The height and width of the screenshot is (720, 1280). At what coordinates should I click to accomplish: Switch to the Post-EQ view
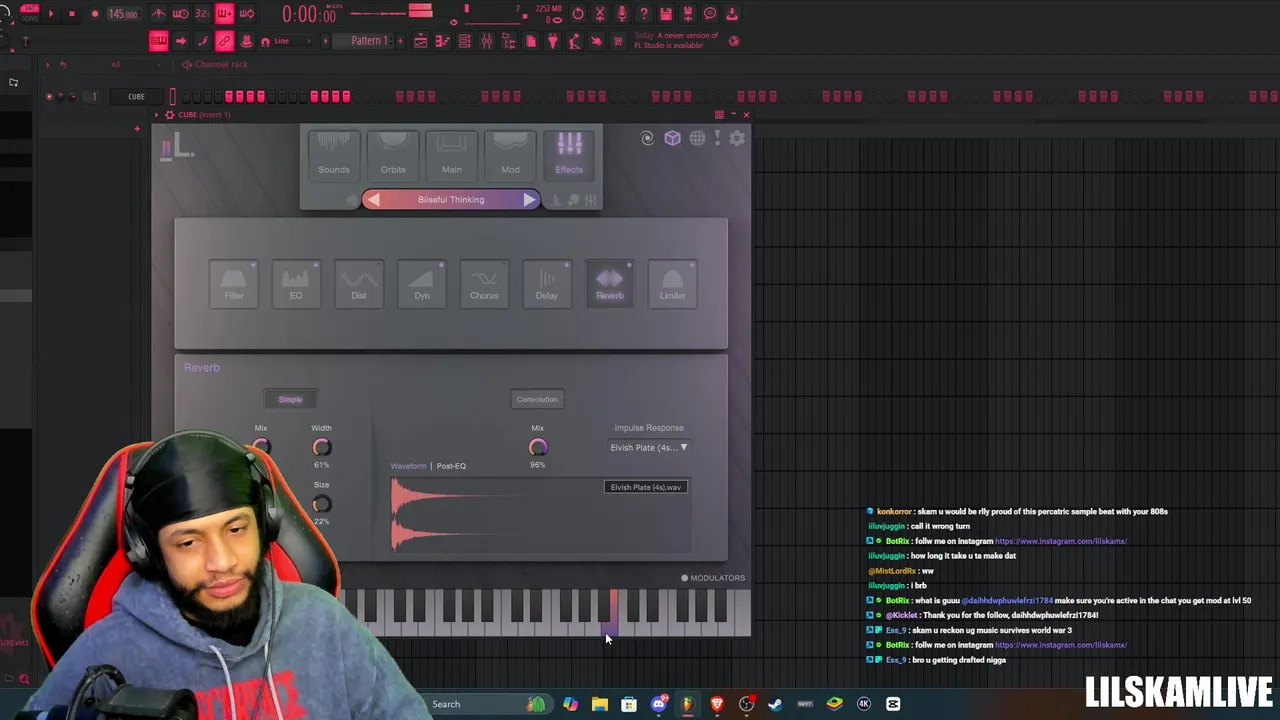[451, 466]
